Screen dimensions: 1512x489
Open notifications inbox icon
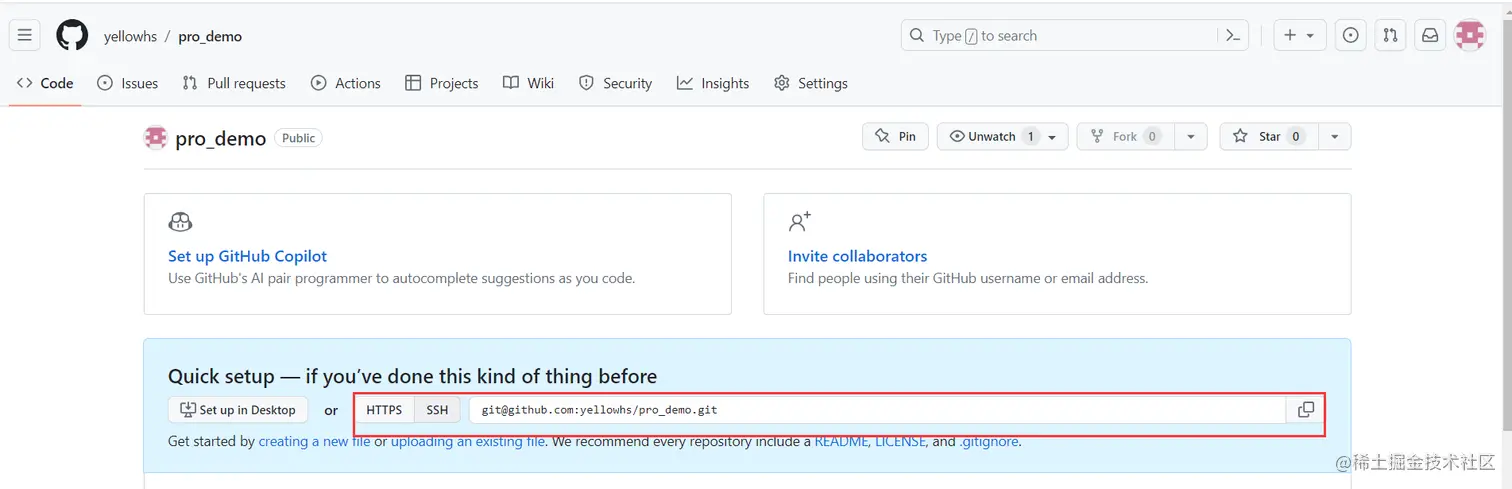coord(1430,35)
